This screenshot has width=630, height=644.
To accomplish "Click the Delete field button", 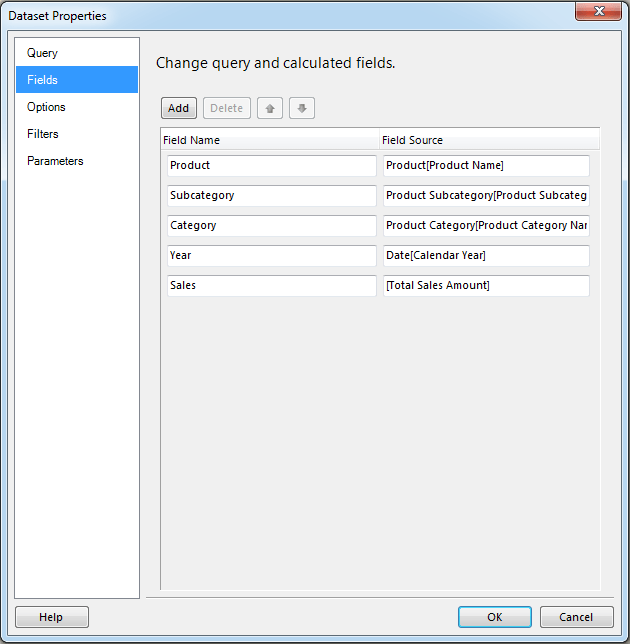I will 226,108.
